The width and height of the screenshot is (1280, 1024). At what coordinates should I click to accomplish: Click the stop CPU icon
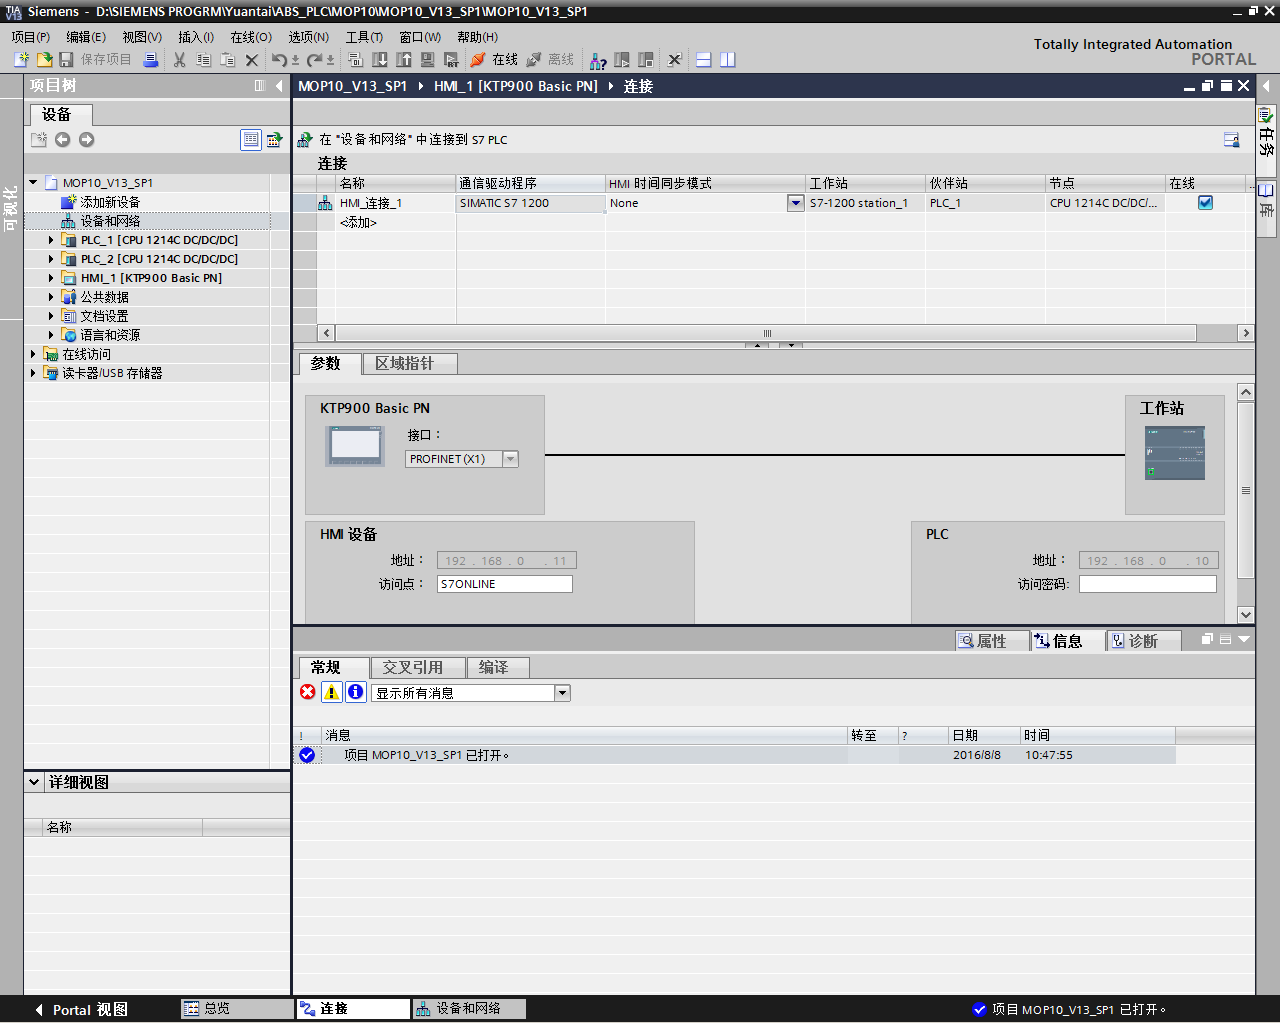646,60
